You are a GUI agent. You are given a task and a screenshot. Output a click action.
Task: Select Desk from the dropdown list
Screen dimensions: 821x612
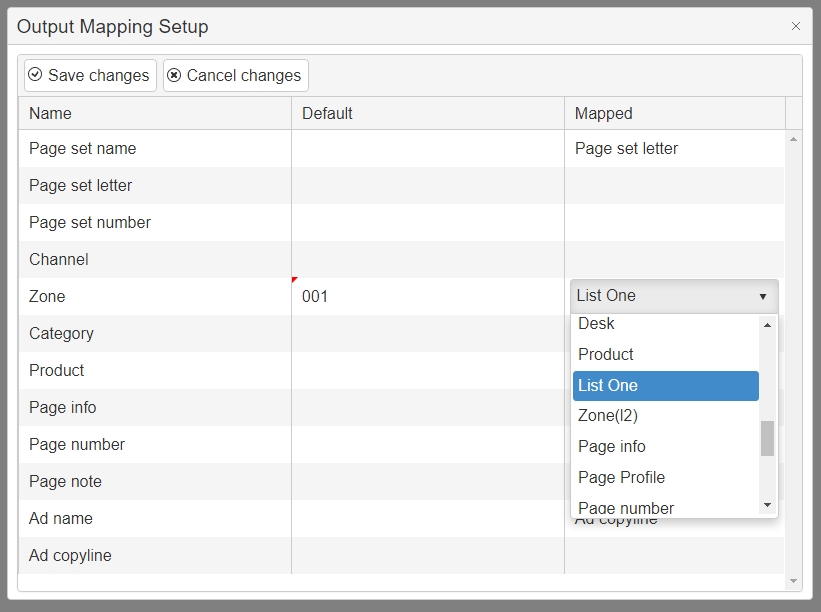point(597,324)
